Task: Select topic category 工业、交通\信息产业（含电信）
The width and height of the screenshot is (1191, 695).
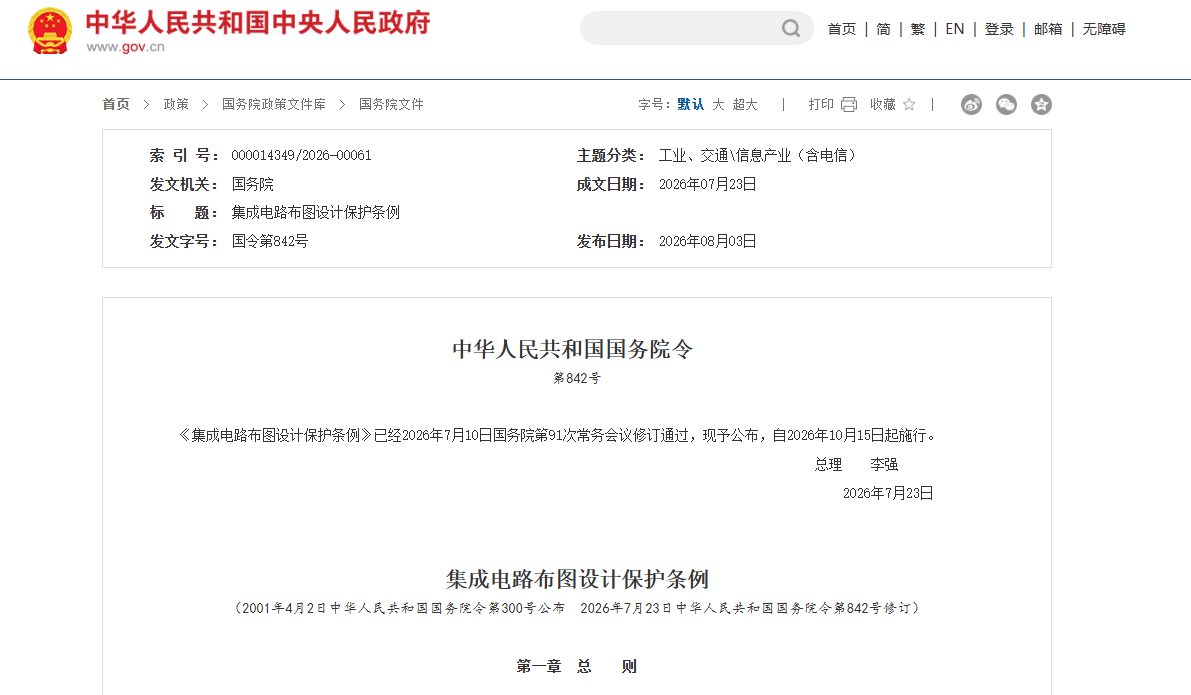Action: (757, 156)
